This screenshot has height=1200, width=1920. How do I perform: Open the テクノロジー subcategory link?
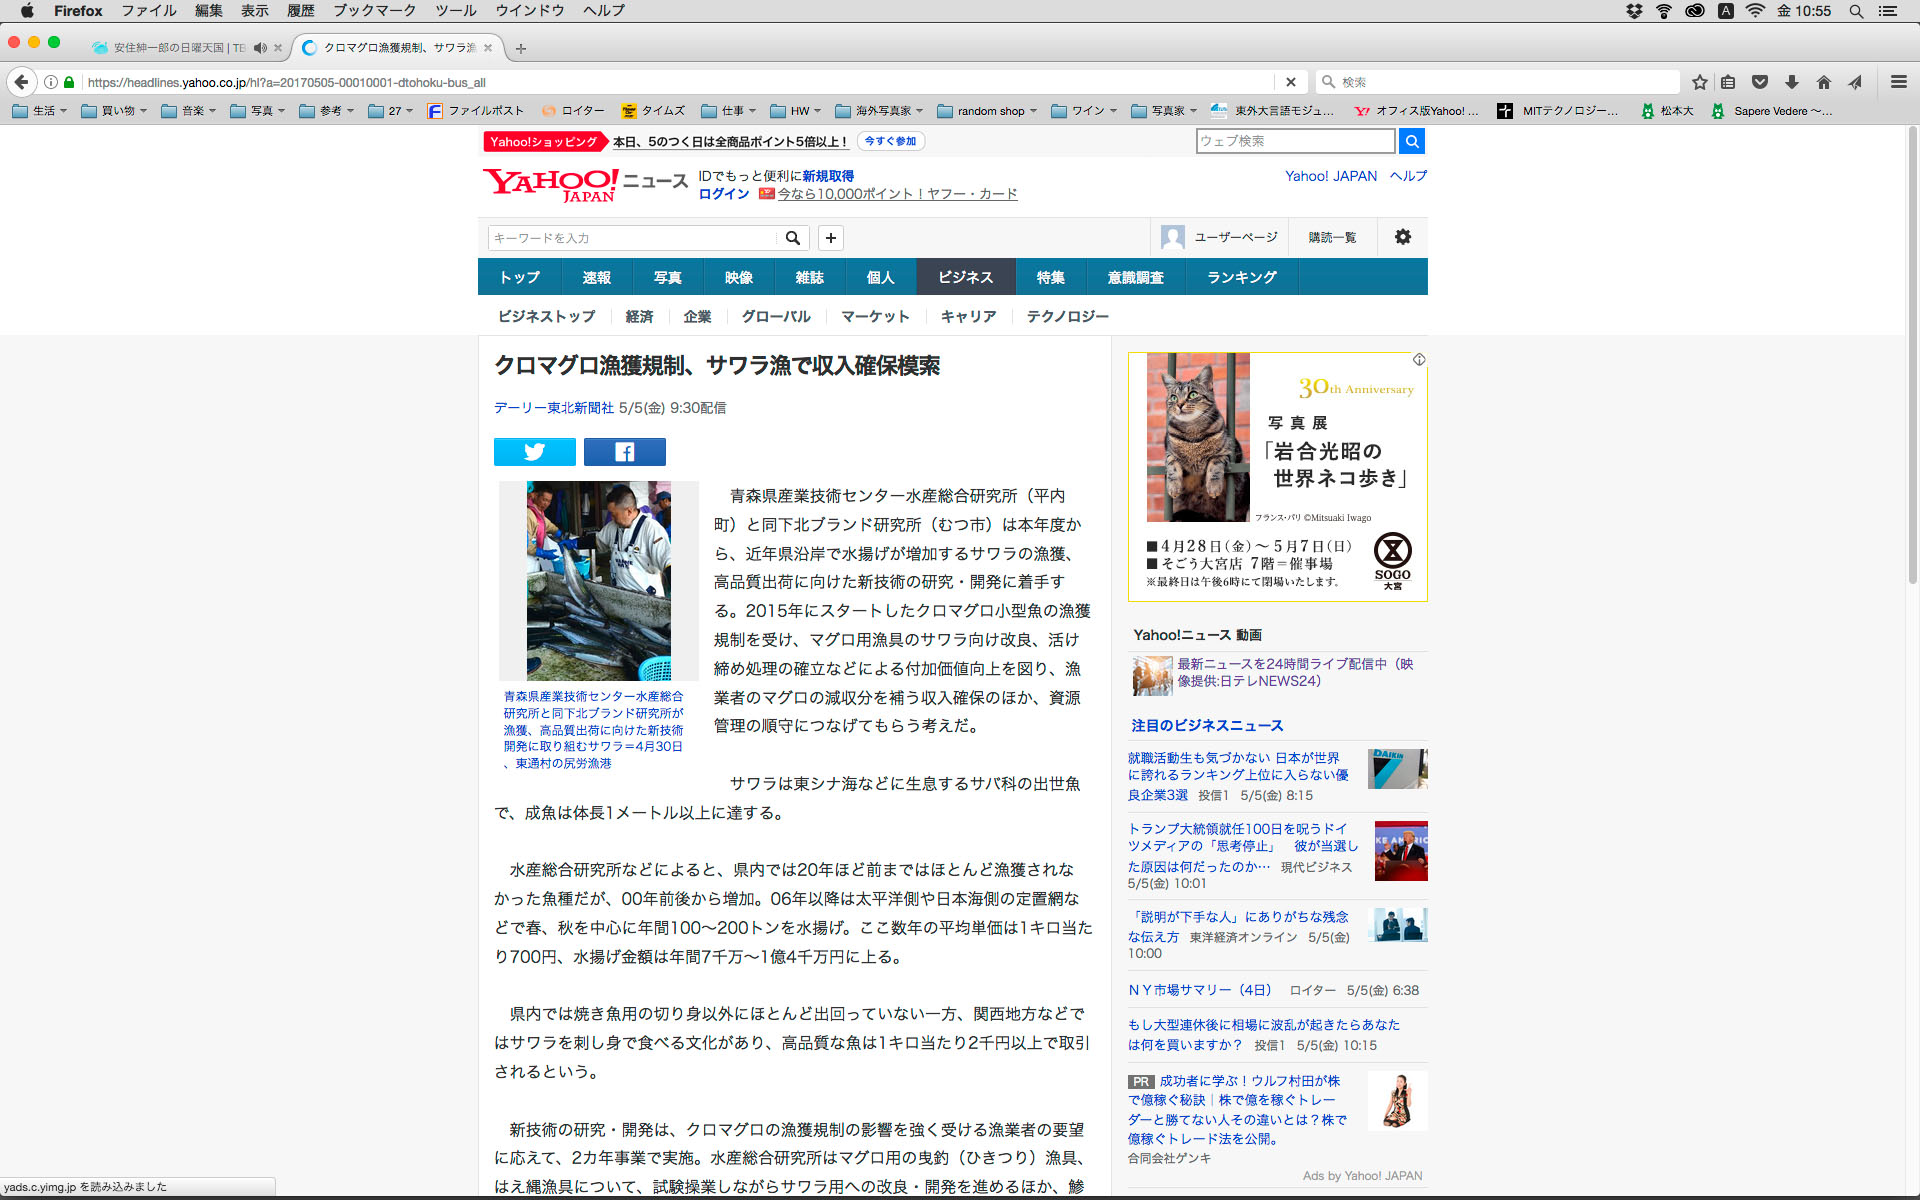(x=1067, y=316)
